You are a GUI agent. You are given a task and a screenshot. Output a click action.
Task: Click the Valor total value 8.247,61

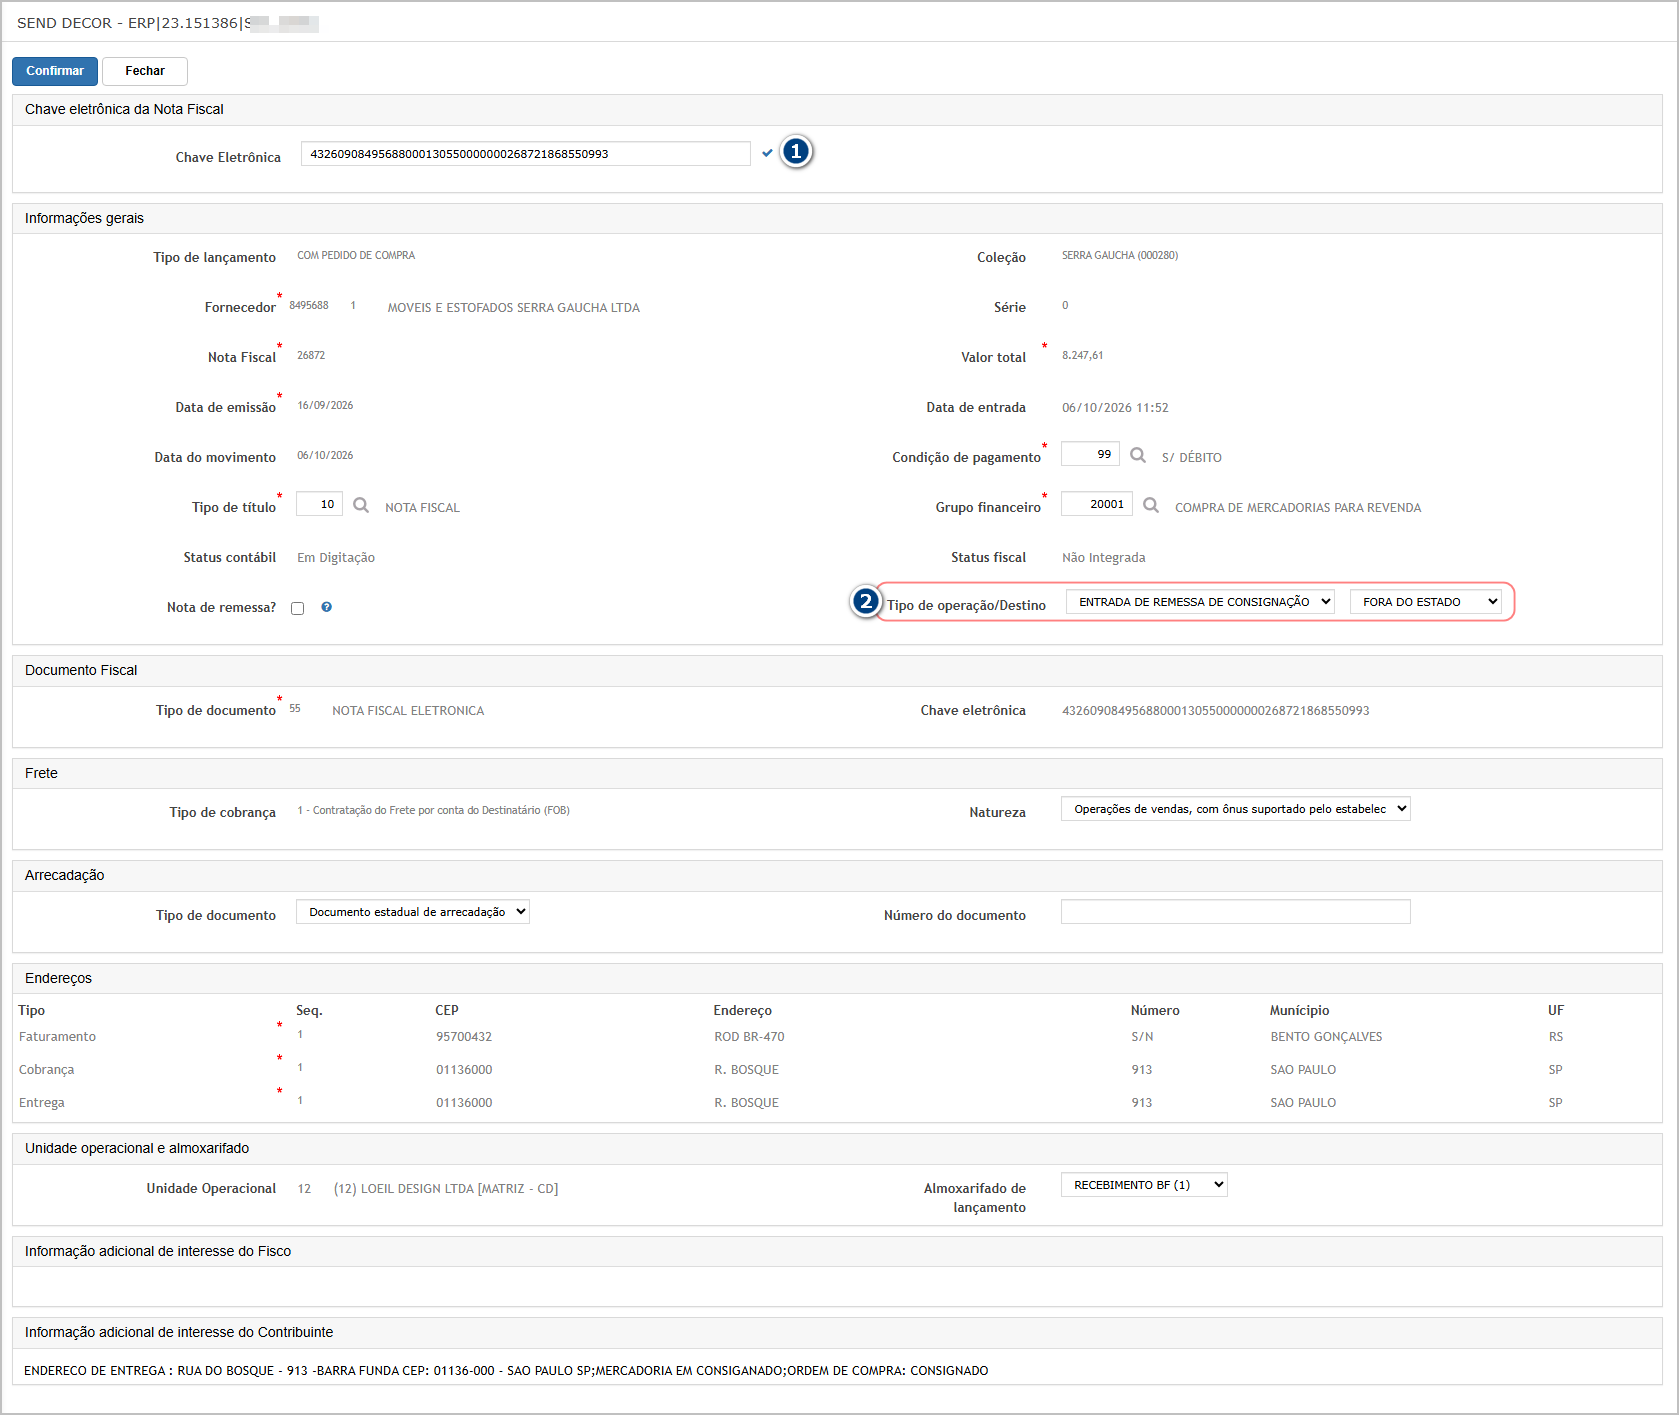(x=1083, y=355)
